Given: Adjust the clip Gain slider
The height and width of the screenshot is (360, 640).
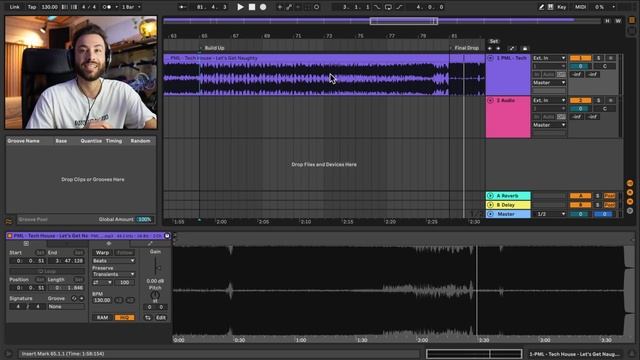Looking at the screenshot, I should click(156, 267).
